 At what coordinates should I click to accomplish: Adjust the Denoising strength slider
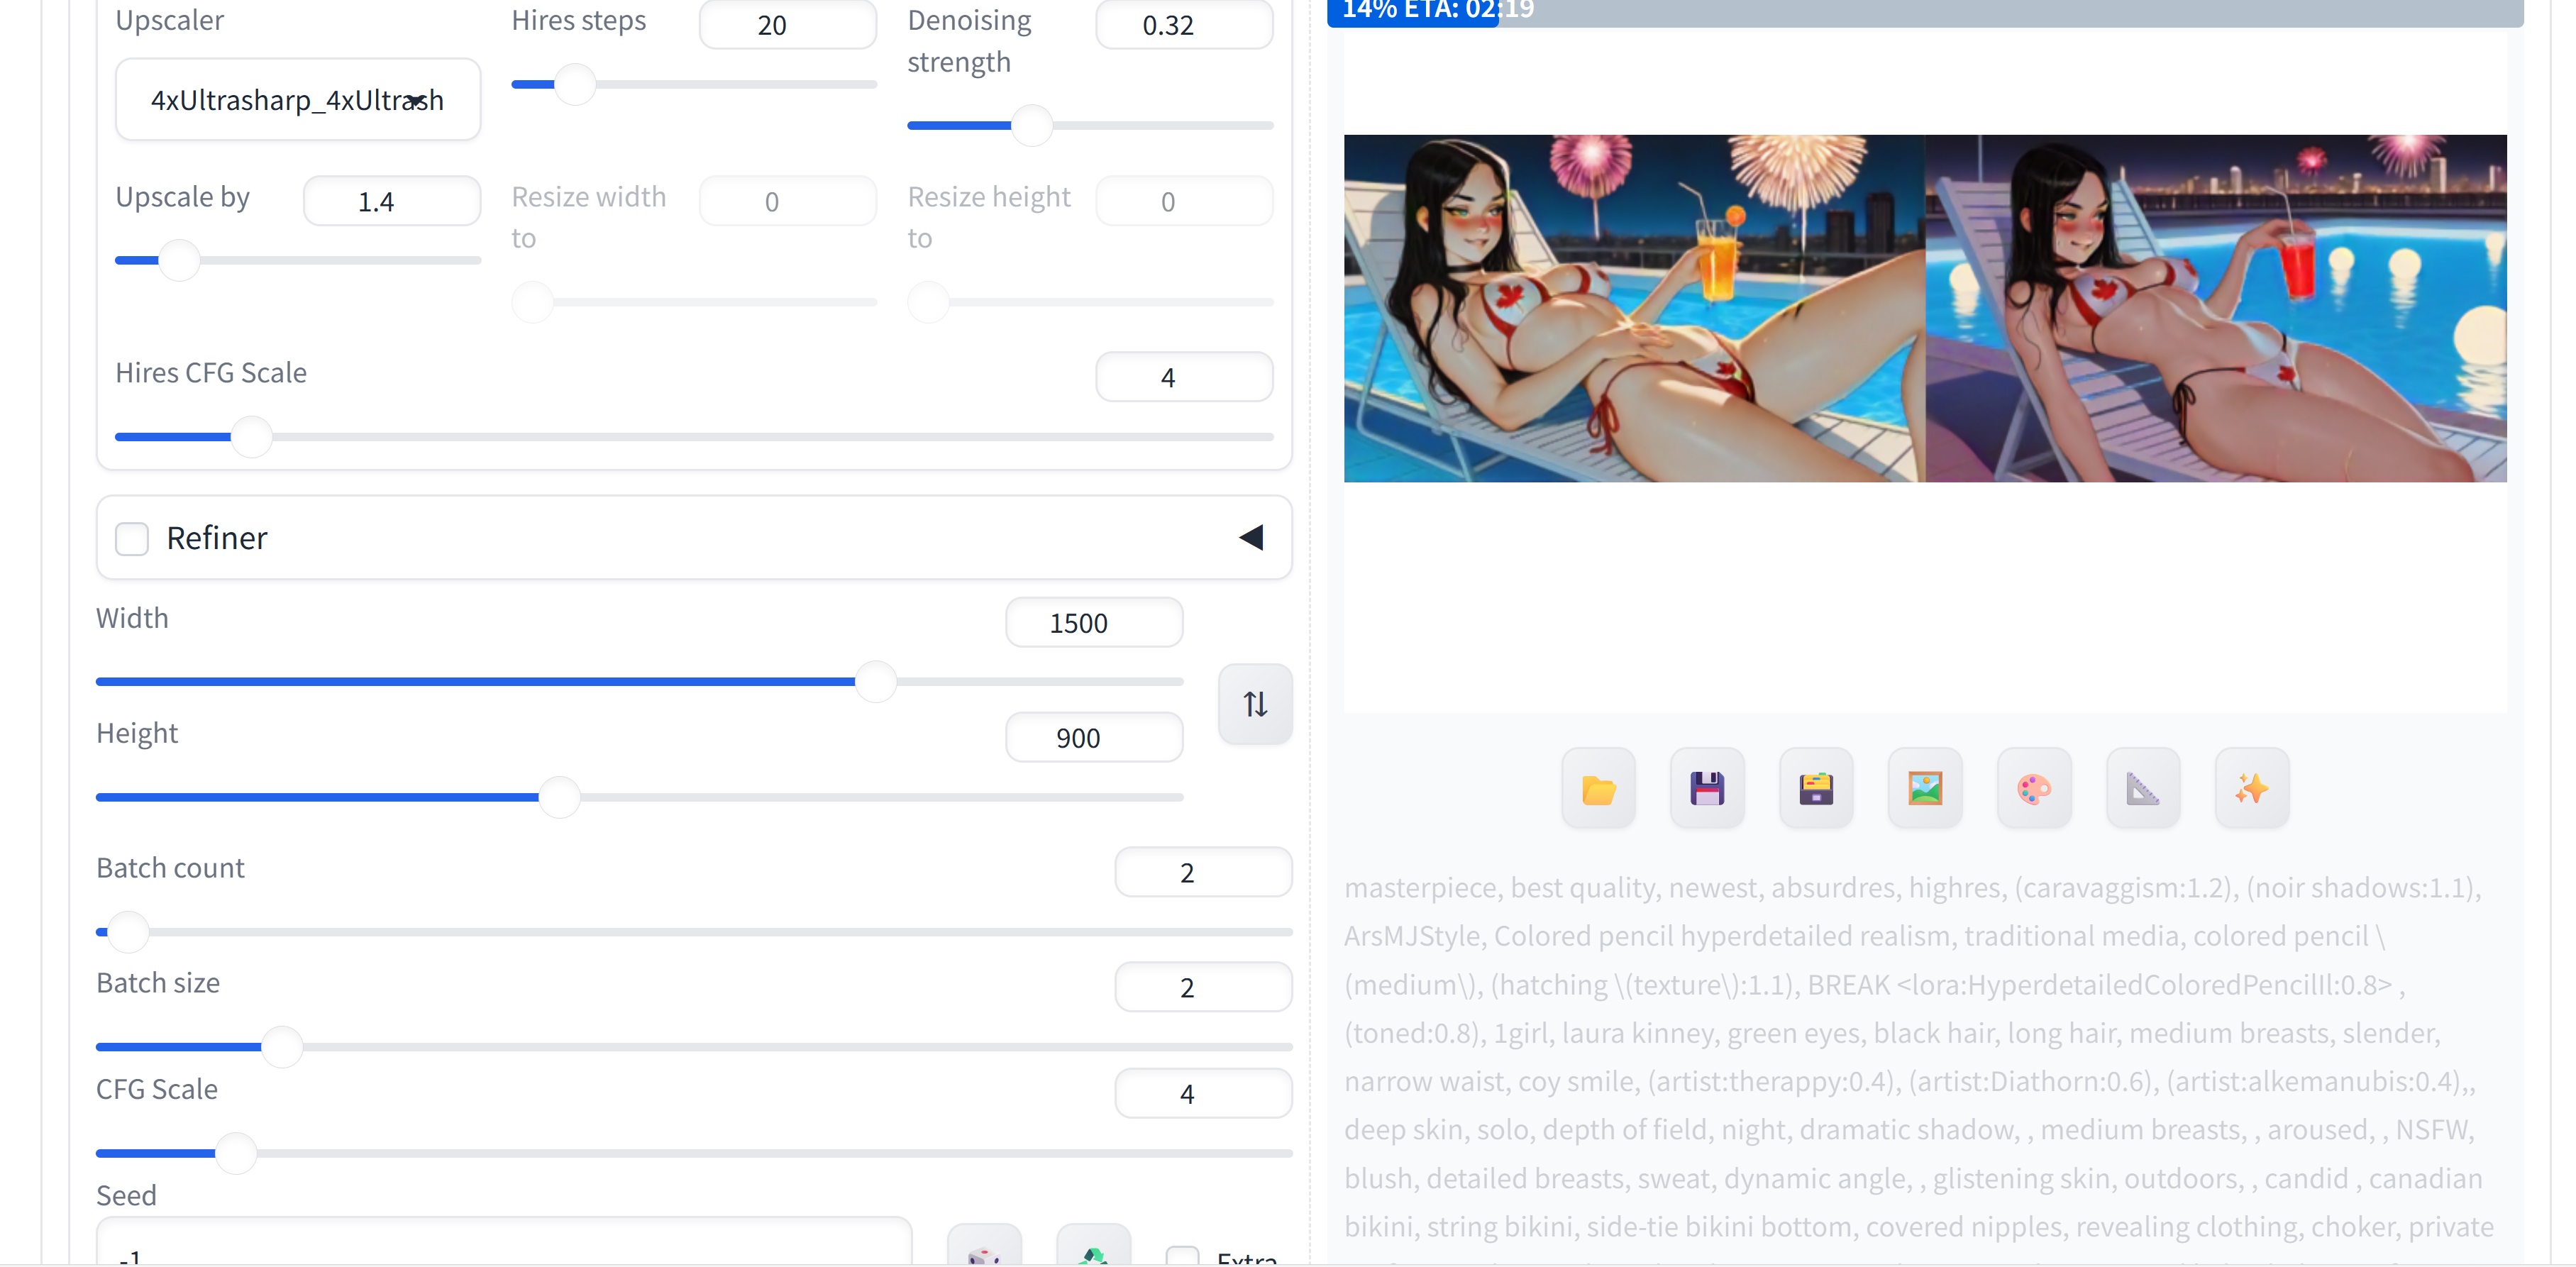pyautogui.click(x=1090, y=125)
